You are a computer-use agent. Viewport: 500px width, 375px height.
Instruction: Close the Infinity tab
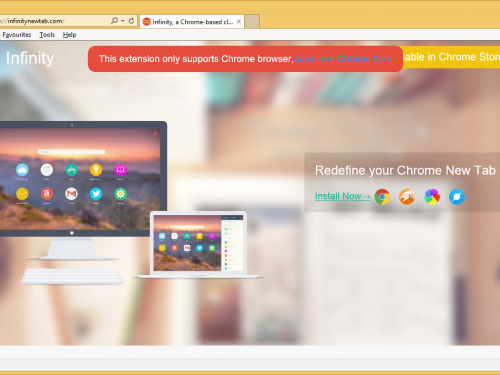point(239,22)
